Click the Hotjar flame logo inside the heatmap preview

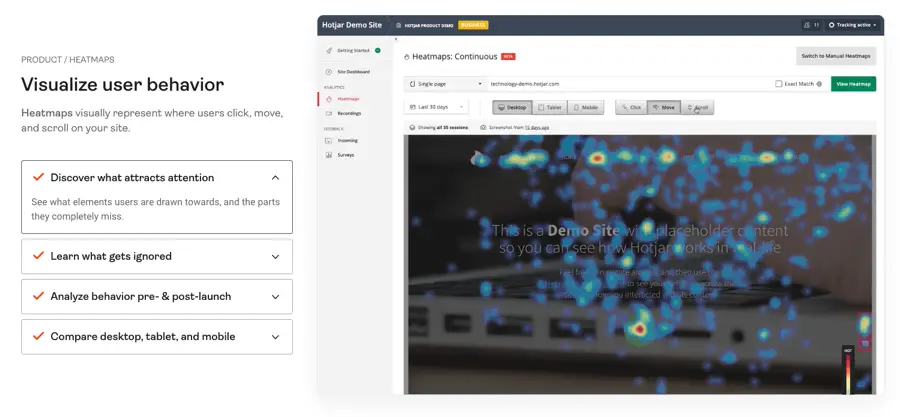pos(476,157)
